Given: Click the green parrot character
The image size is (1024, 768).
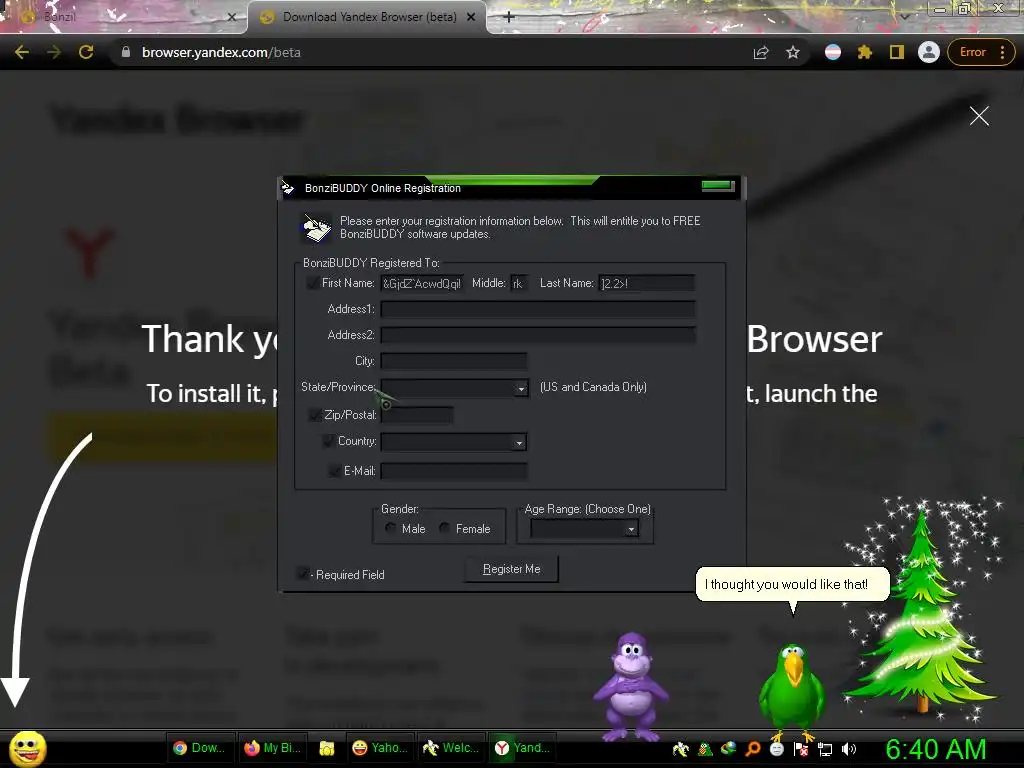Looking at the screenshot, I should point(792,691).
